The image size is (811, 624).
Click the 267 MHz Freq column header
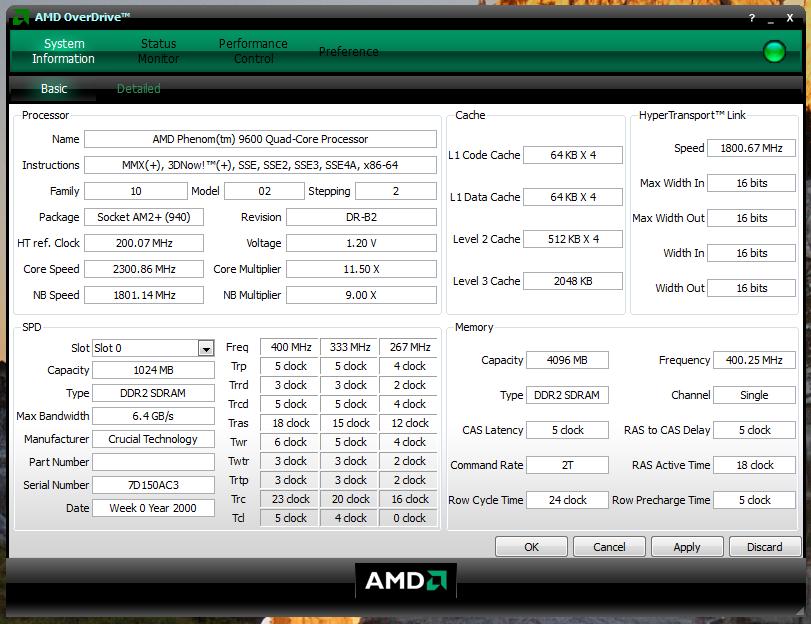tap(410, 347)
